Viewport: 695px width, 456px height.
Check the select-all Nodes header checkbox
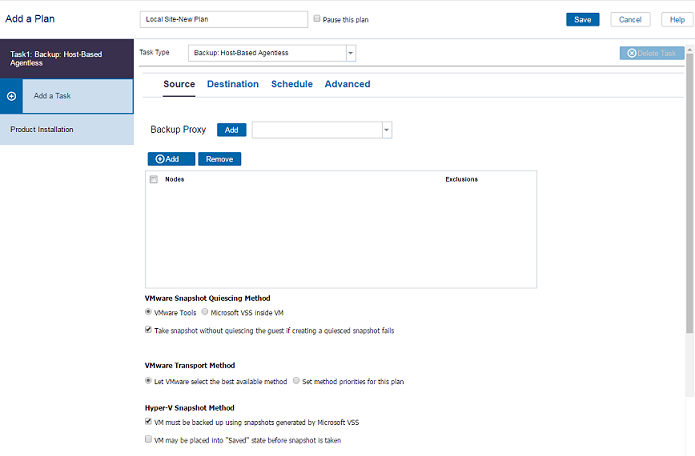click(x=153, y=180)
